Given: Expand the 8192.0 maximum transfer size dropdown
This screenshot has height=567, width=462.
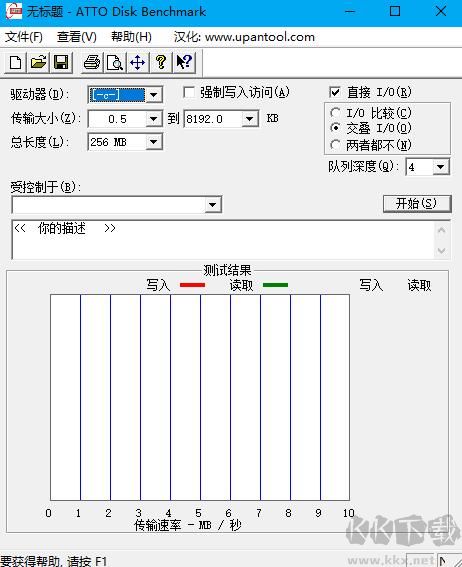Looking at the screenshot, I should click(x=249, y=119).
